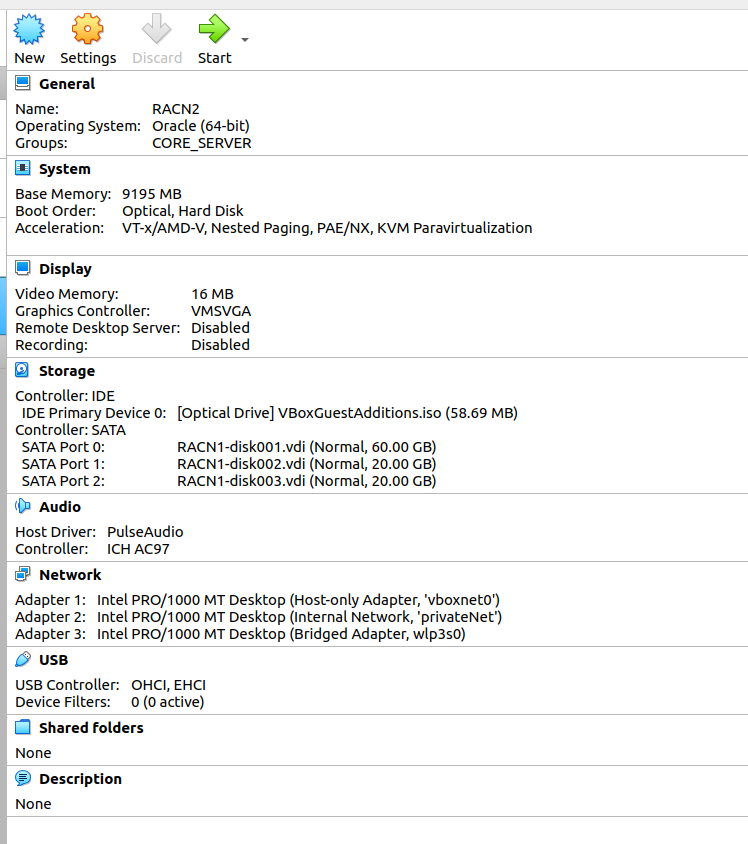The image size is (748, 844).
Task: Click the Discard down-arrow icon
Action: click(157, 29)
